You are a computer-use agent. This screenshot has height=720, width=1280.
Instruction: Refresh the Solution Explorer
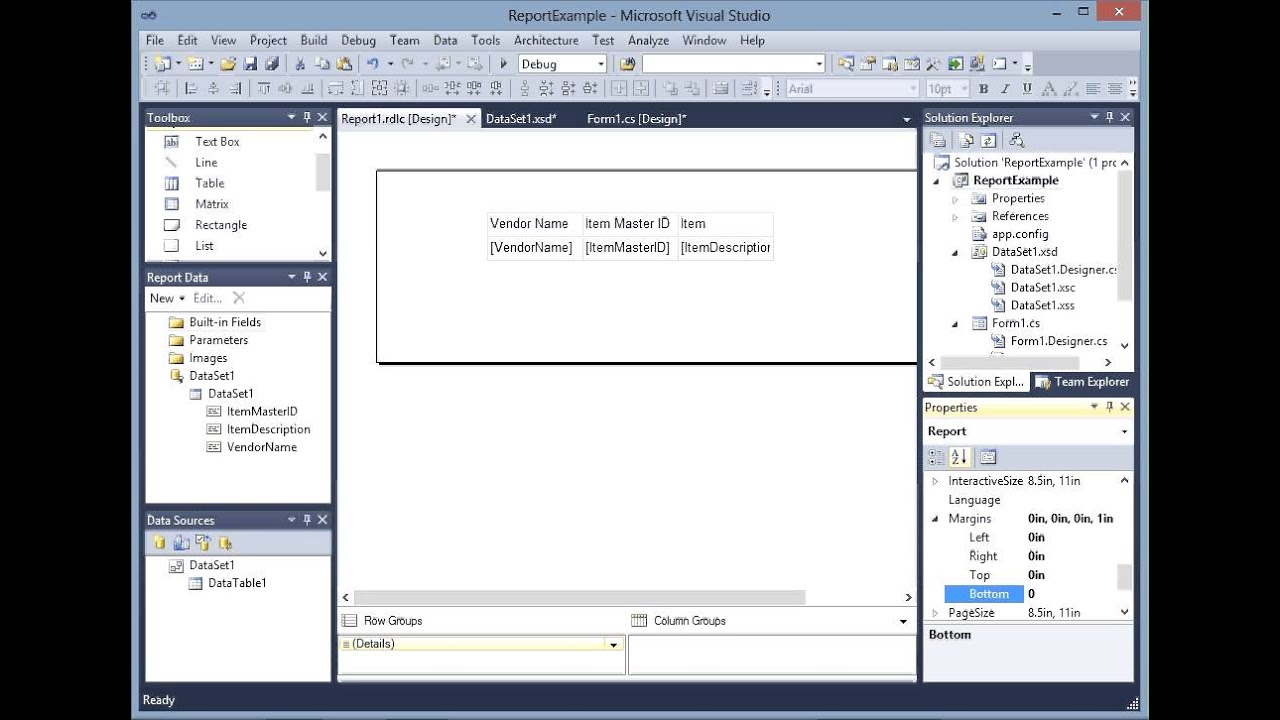click(988, 140)
